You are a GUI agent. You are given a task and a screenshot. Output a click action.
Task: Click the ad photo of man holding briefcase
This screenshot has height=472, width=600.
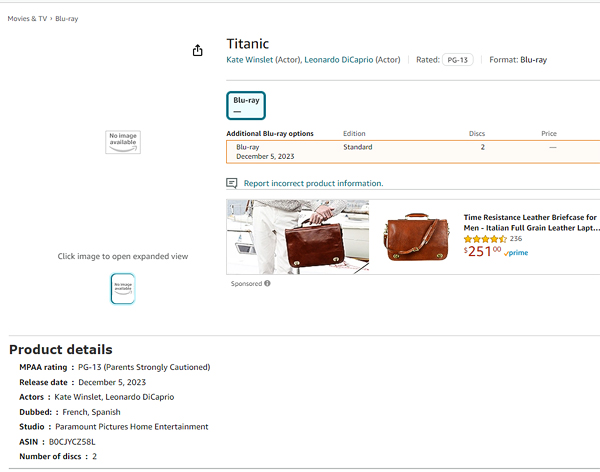pyautogui.click(x=297, y=236)
